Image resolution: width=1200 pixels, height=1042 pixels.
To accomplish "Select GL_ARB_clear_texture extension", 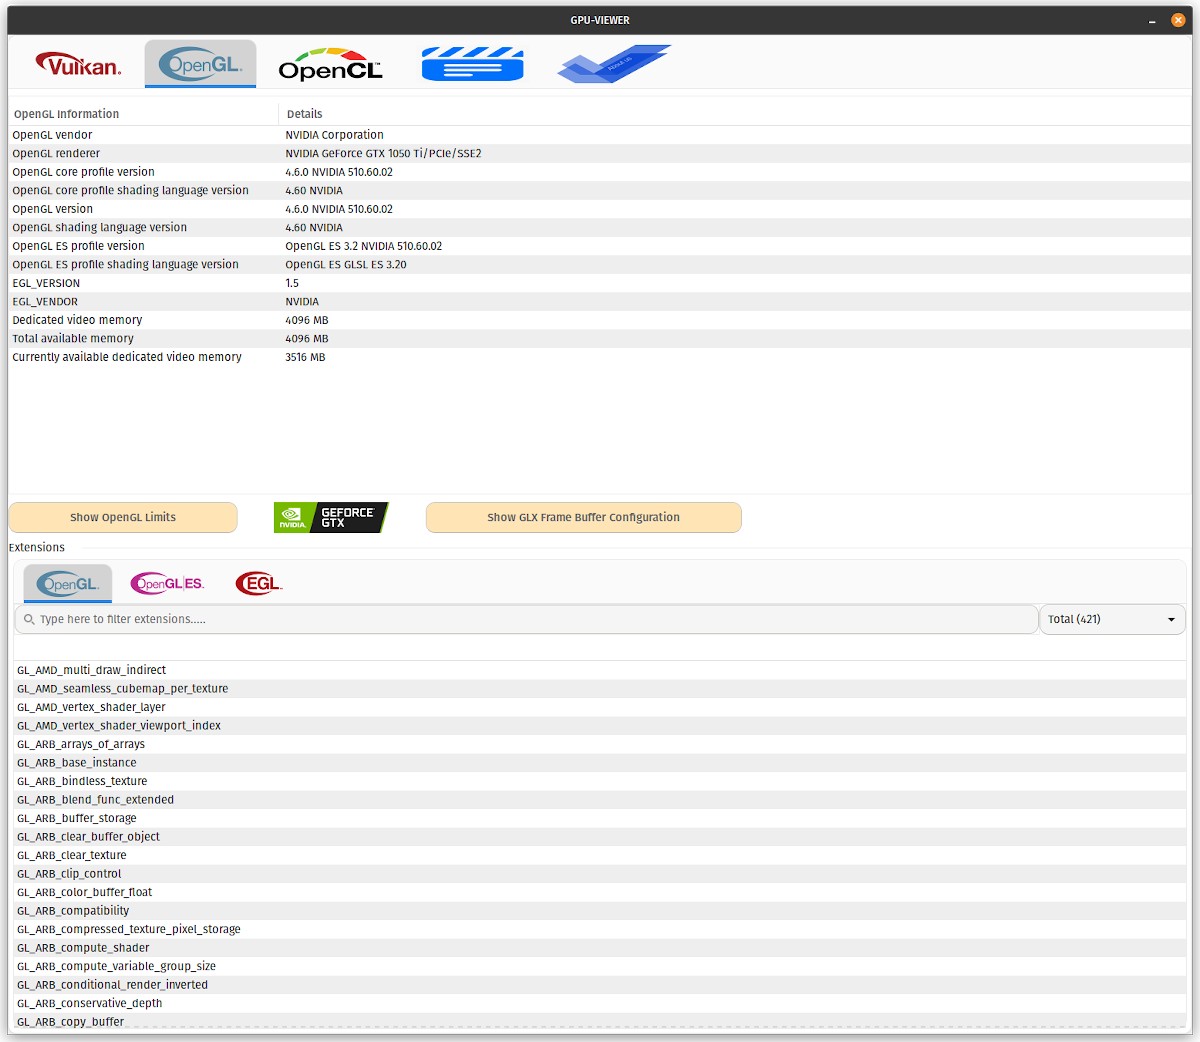I will [600, 855].
